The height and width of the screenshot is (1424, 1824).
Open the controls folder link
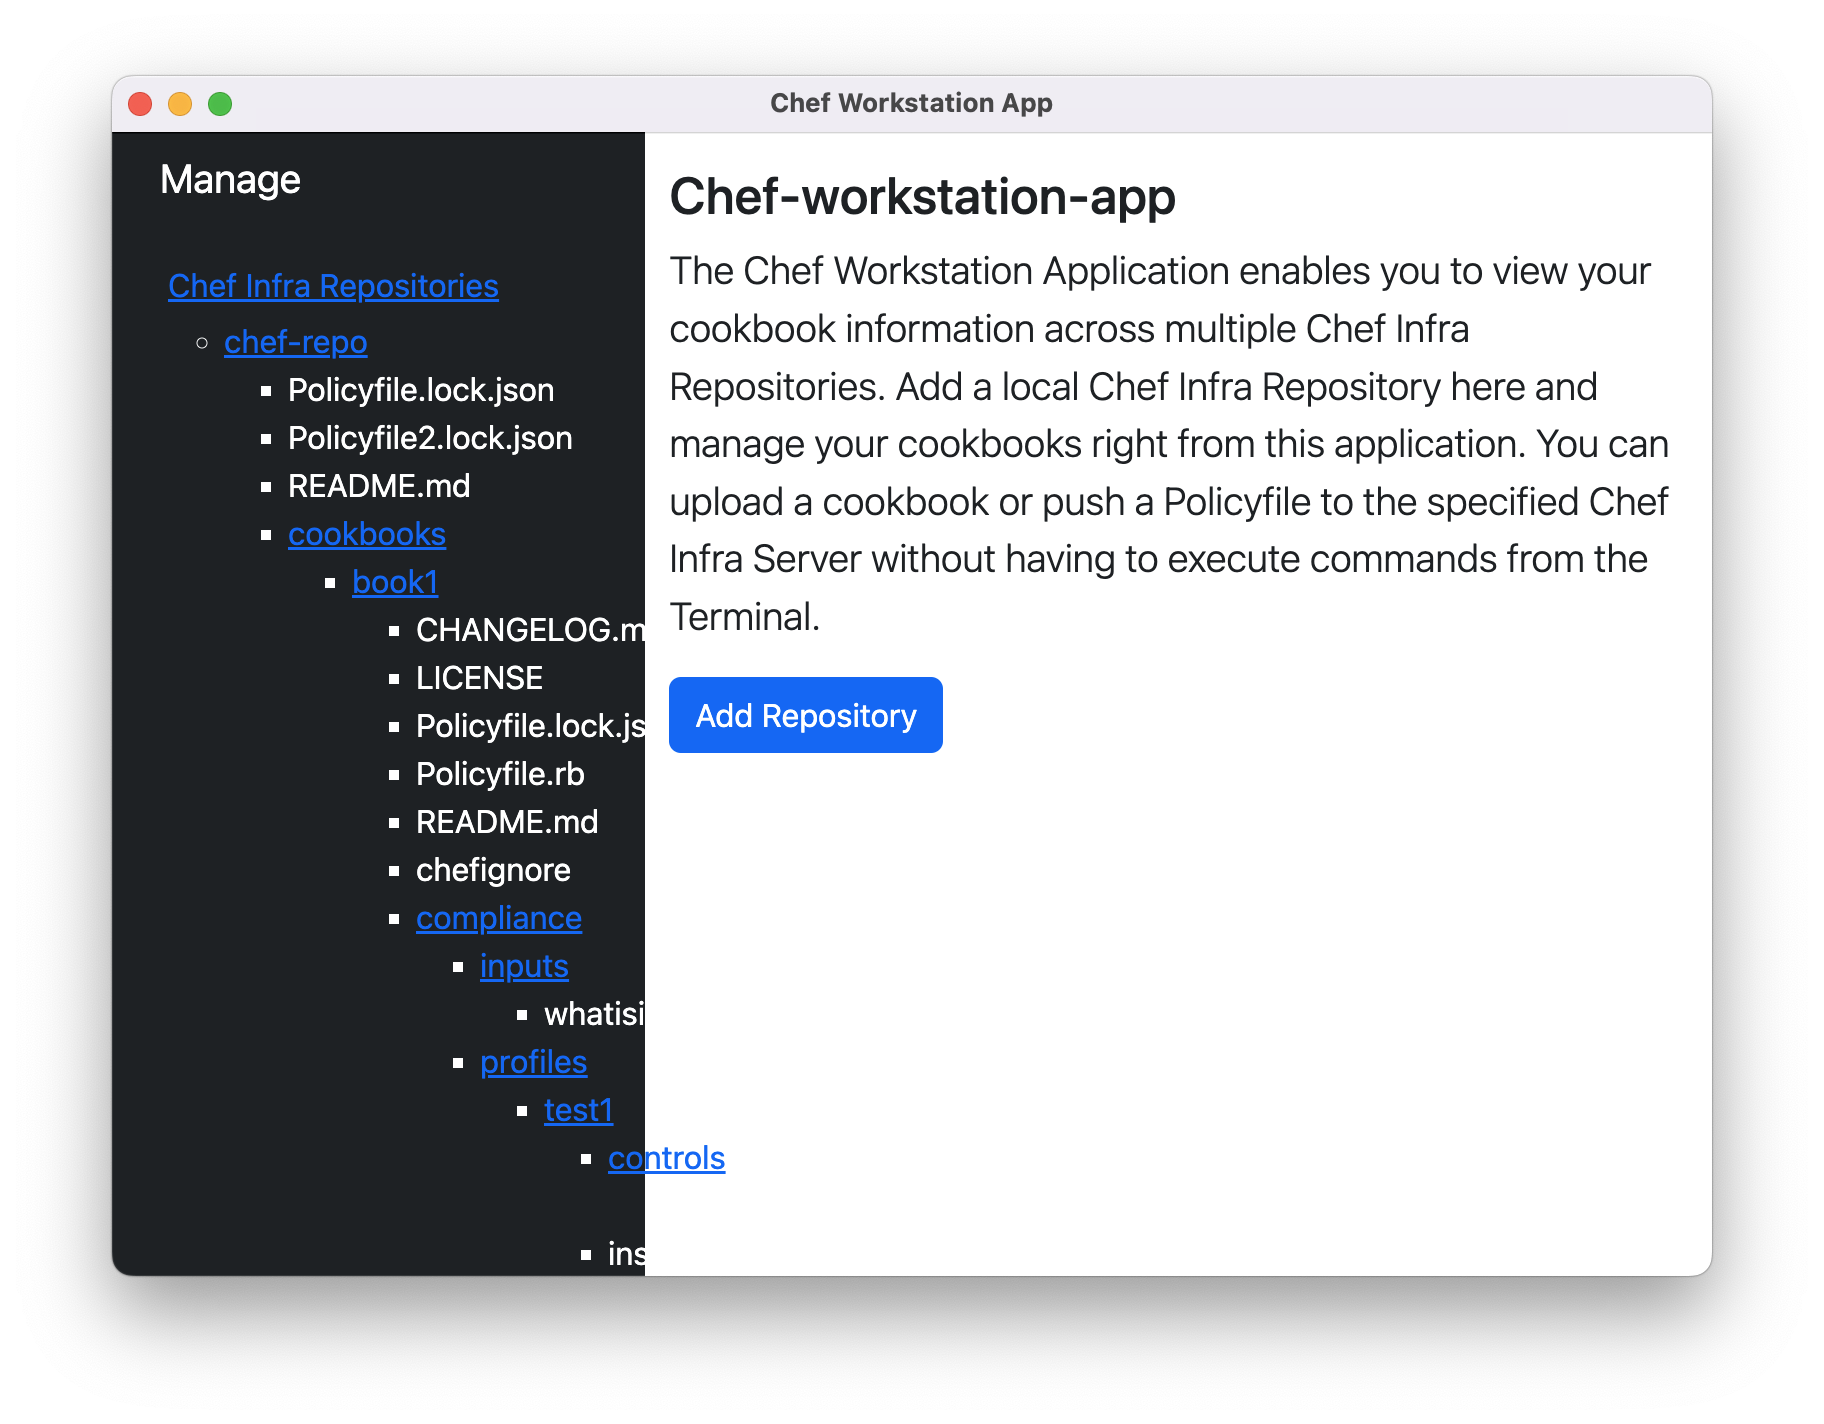pos(666,1158)
